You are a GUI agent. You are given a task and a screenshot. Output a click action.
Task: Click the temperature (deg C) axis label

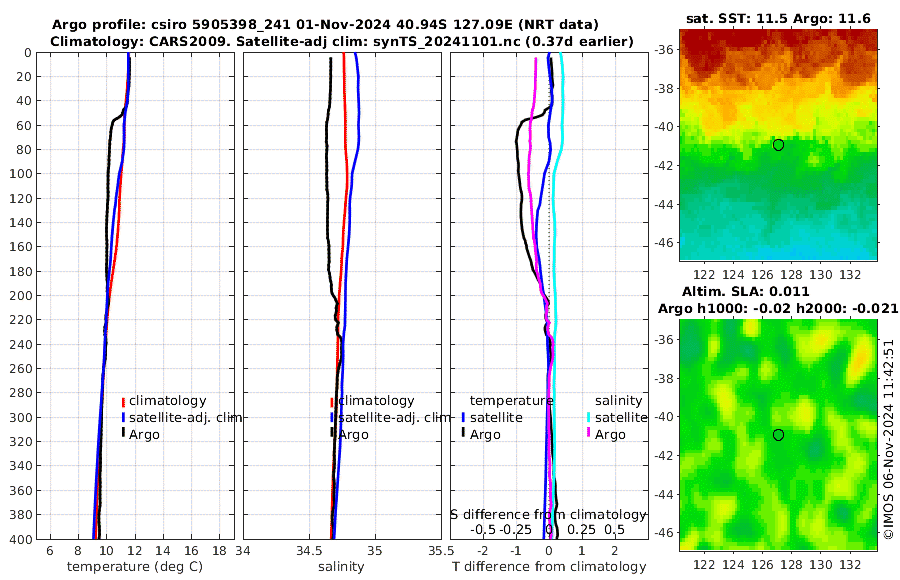tap(135, 567)
